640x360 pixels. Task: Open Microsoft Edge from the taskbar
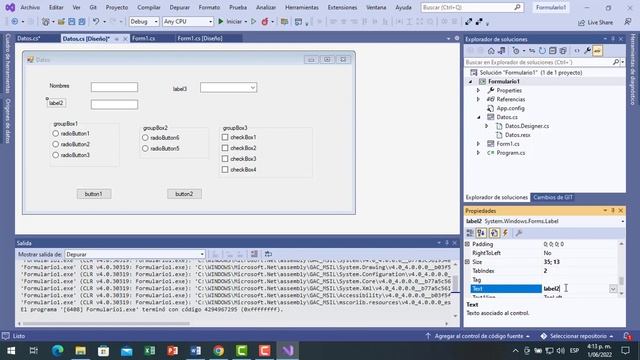[x=58, y=351]
